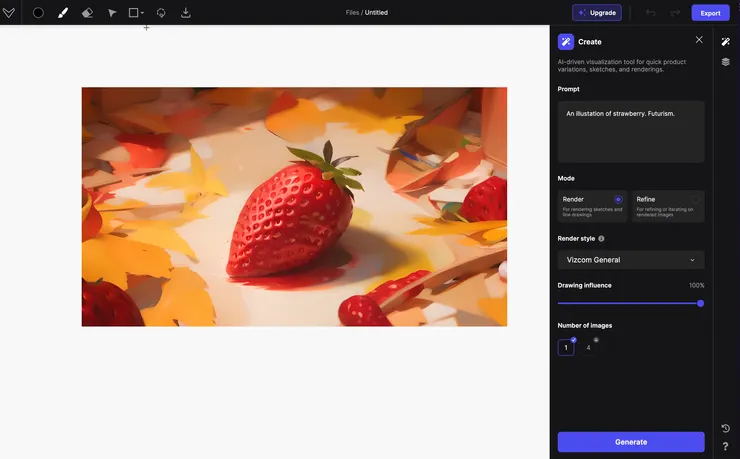Select the Refine mode option
Viewport: 740px width, 459px height.
coord(668,205)
